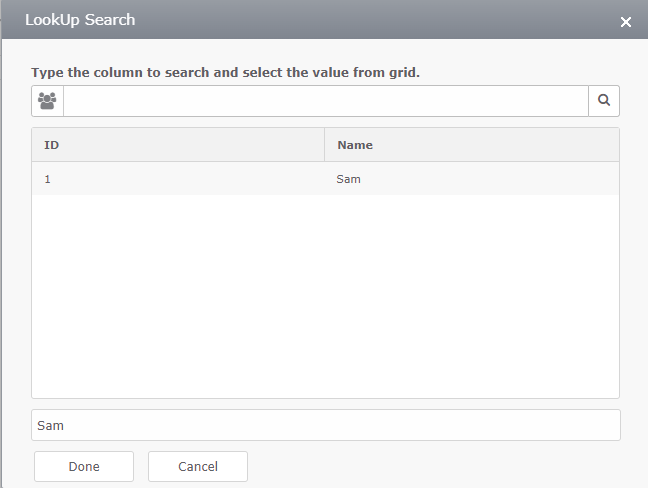Click the empty grid area below the Sam row
The width and height of the screenshot is (648, 488).
point(325,296)
